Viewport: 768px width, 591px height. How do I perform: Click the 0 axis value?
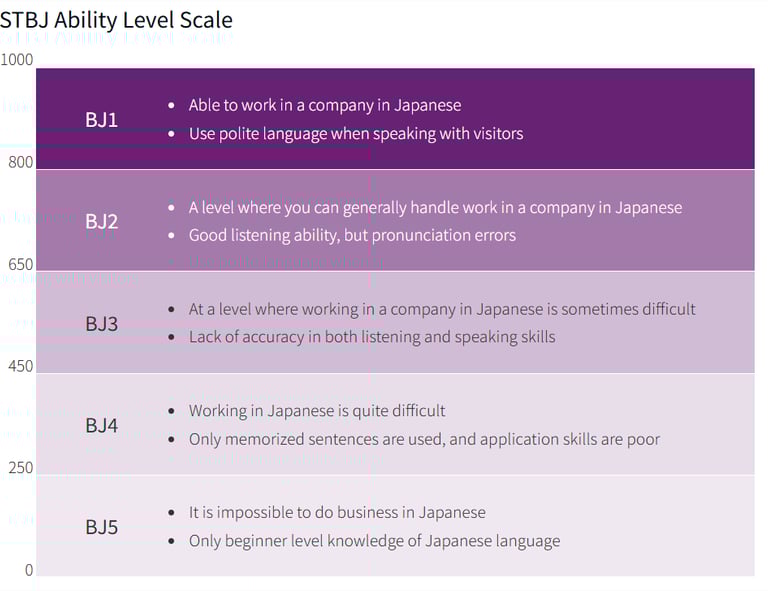pos(28,570)
